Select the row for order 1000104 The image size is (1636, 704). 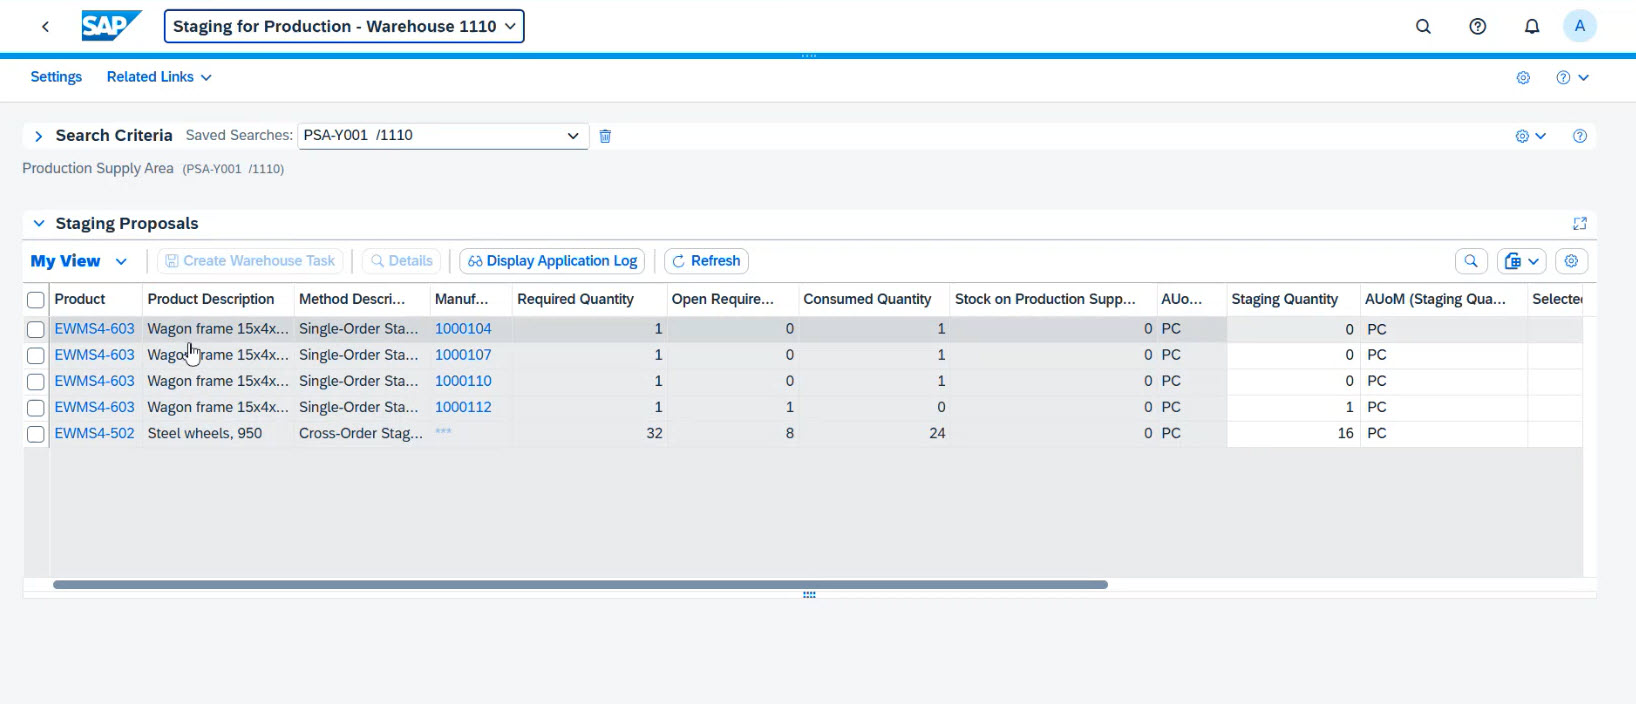[x=36, y=329]
